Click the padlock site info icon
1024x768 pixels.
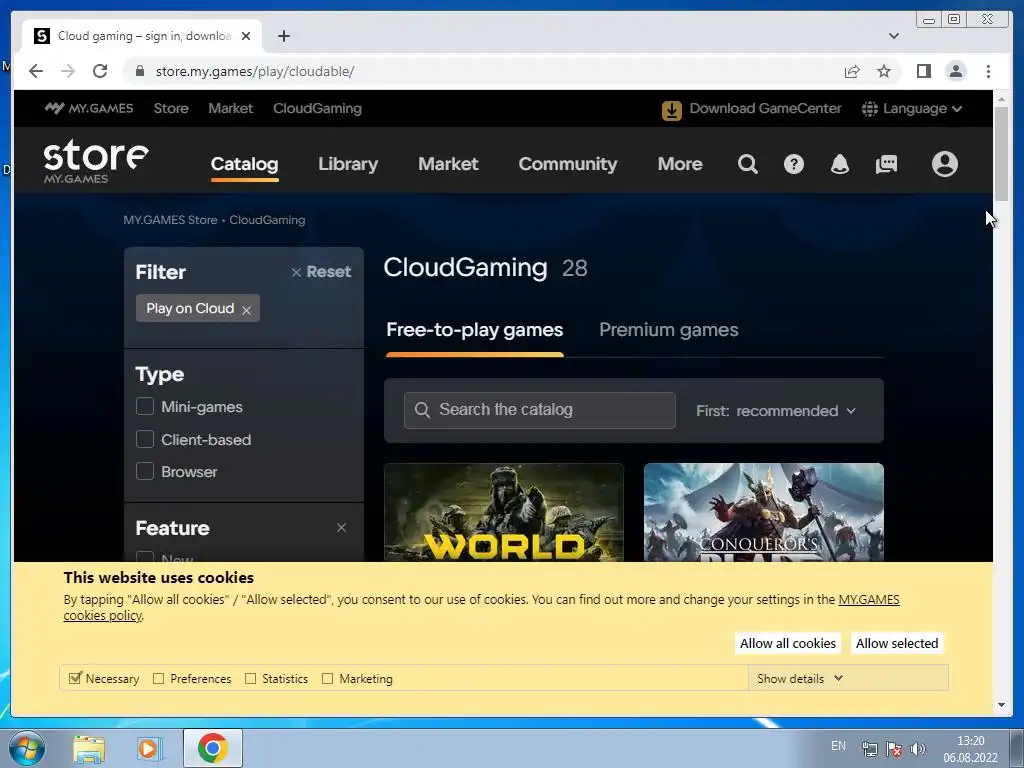[140, 71]
